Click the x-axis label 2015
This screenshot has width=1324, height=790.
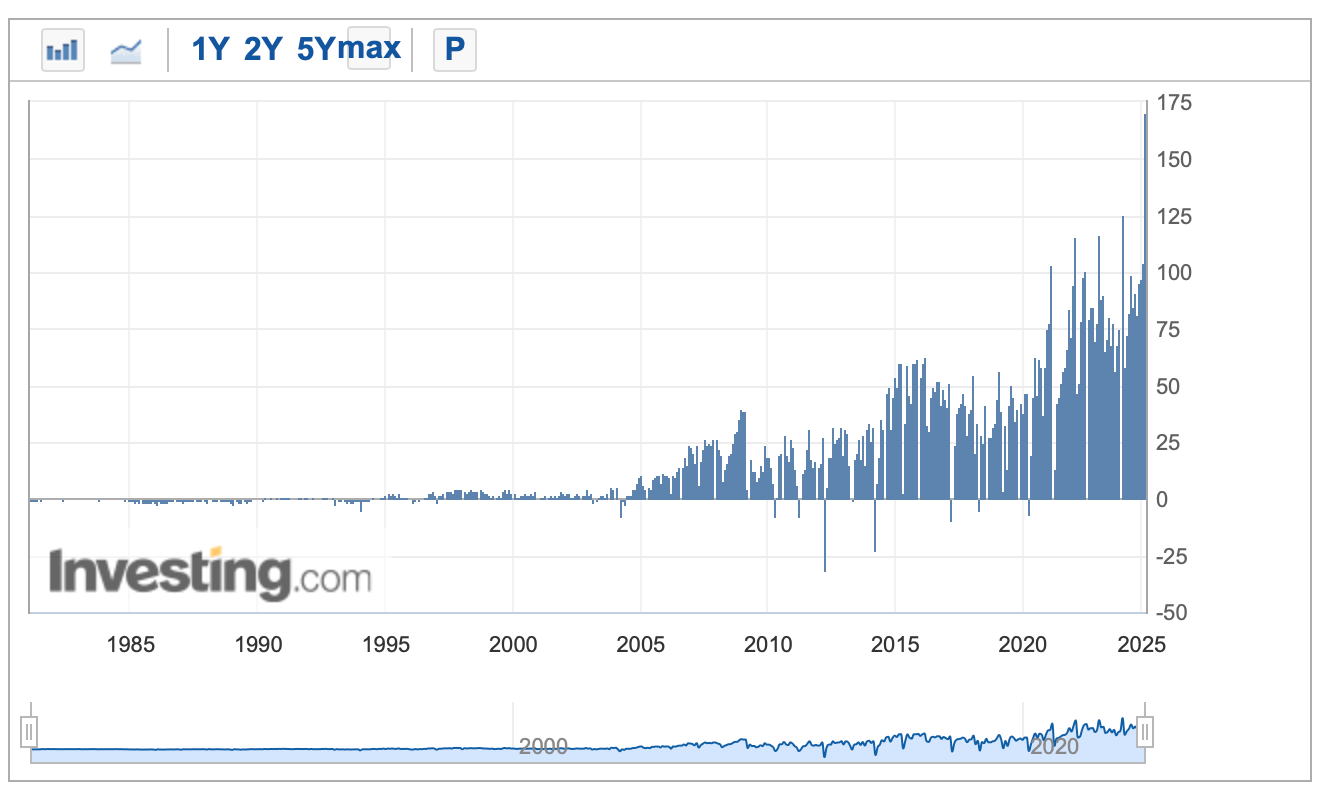click(x=895, y=644)
